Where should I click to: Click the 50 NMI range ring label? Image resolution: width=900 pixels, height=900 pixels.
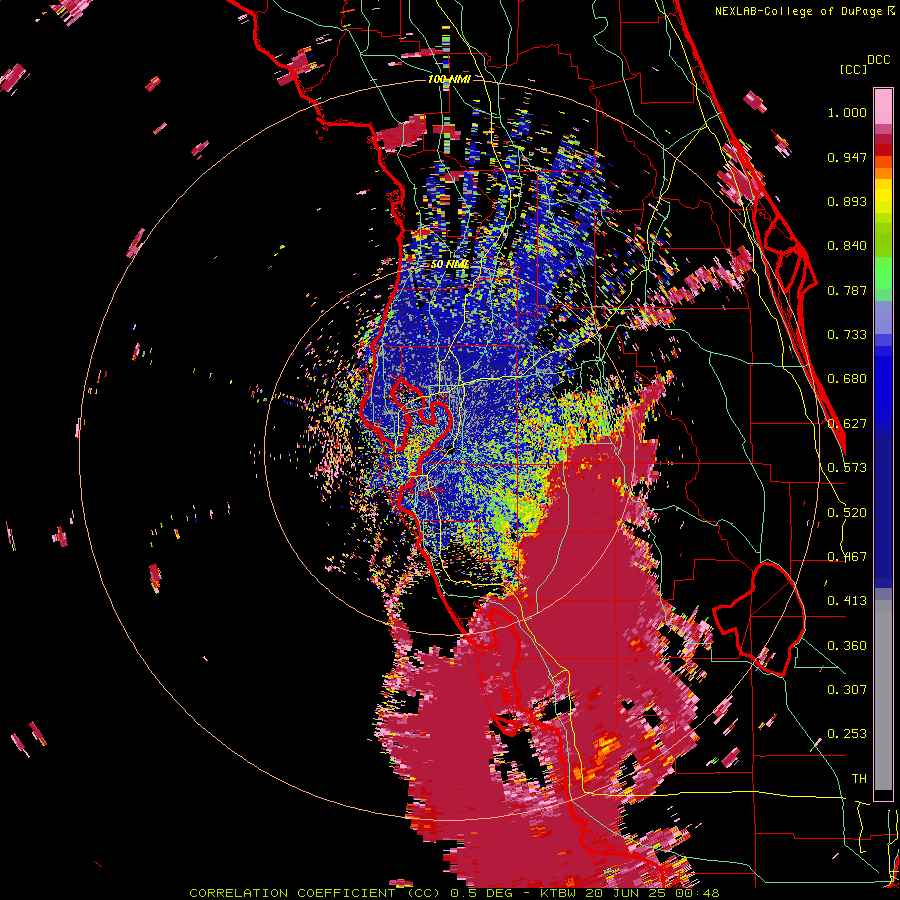450,265
